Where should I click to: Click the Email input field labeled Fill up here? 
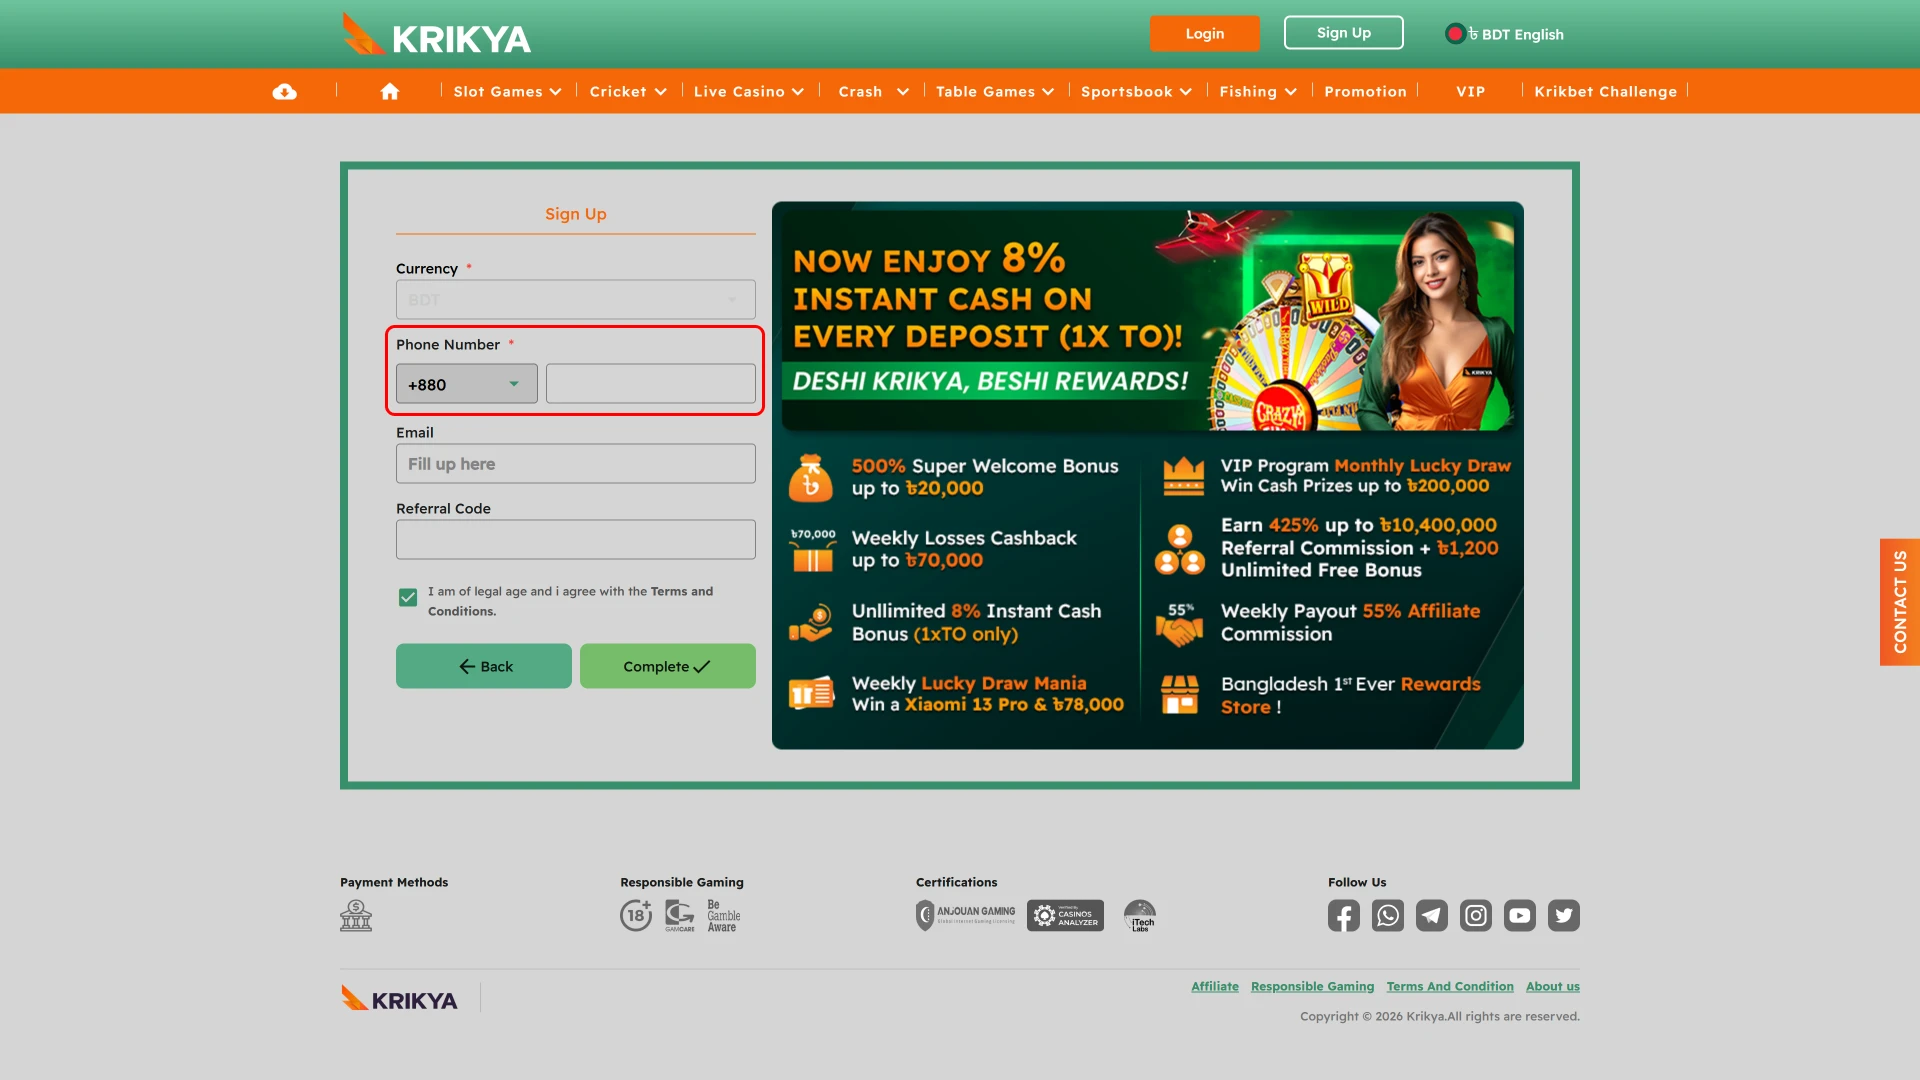pyautogui.click(x=575, y=463)
